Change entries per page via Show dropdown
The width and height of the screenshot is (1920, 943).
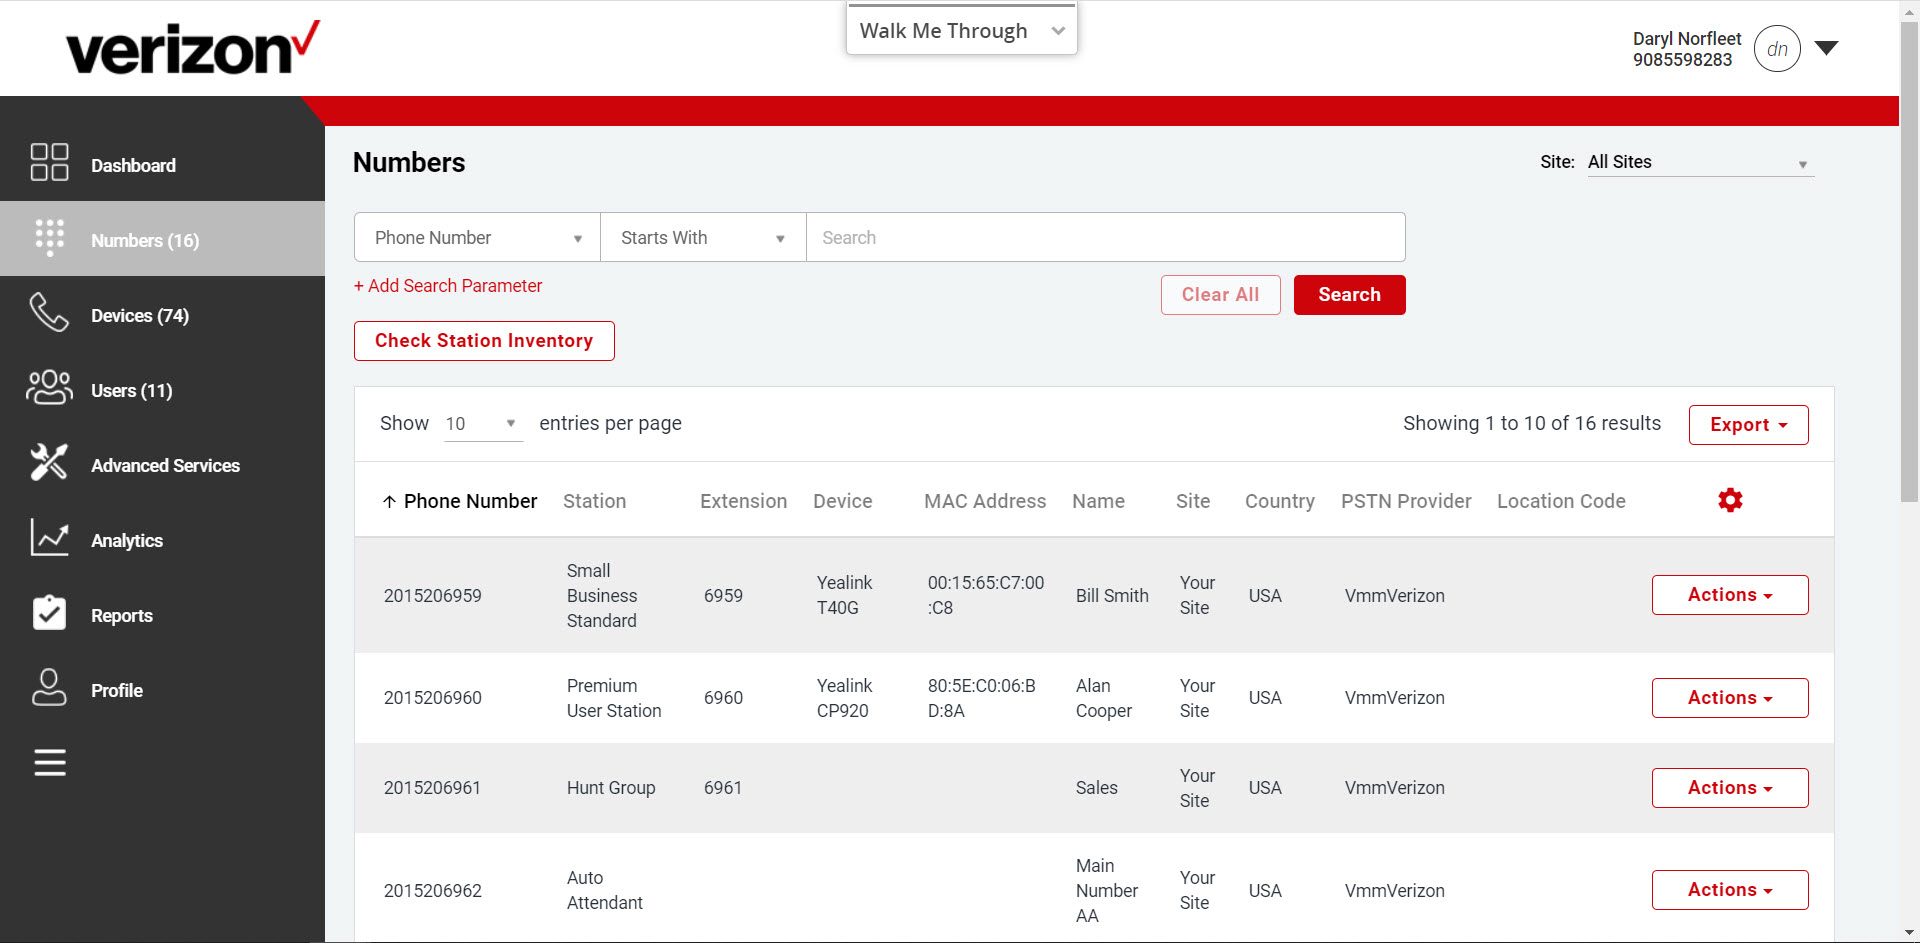coord(482,423)
